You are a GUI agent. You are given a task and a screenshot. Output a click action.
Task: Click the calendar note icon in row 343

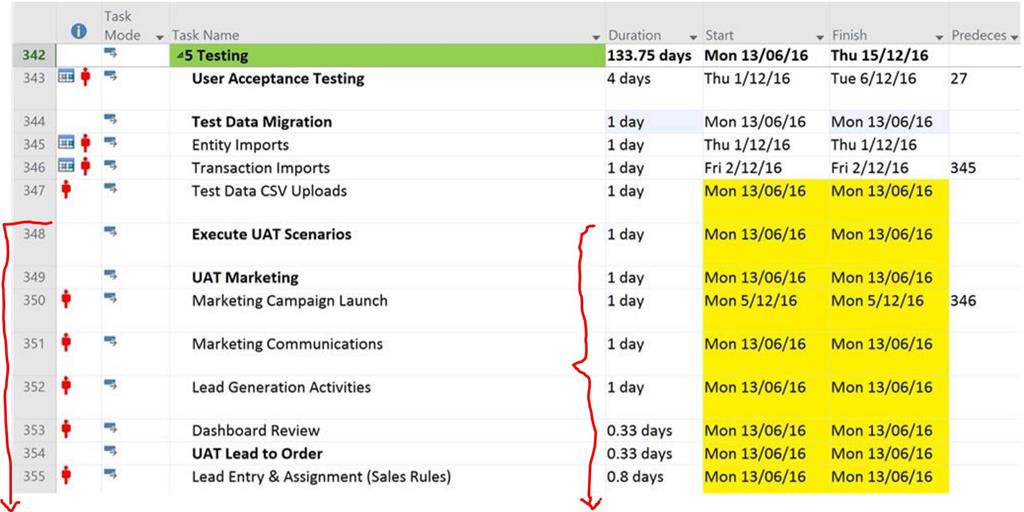point(67,78)
